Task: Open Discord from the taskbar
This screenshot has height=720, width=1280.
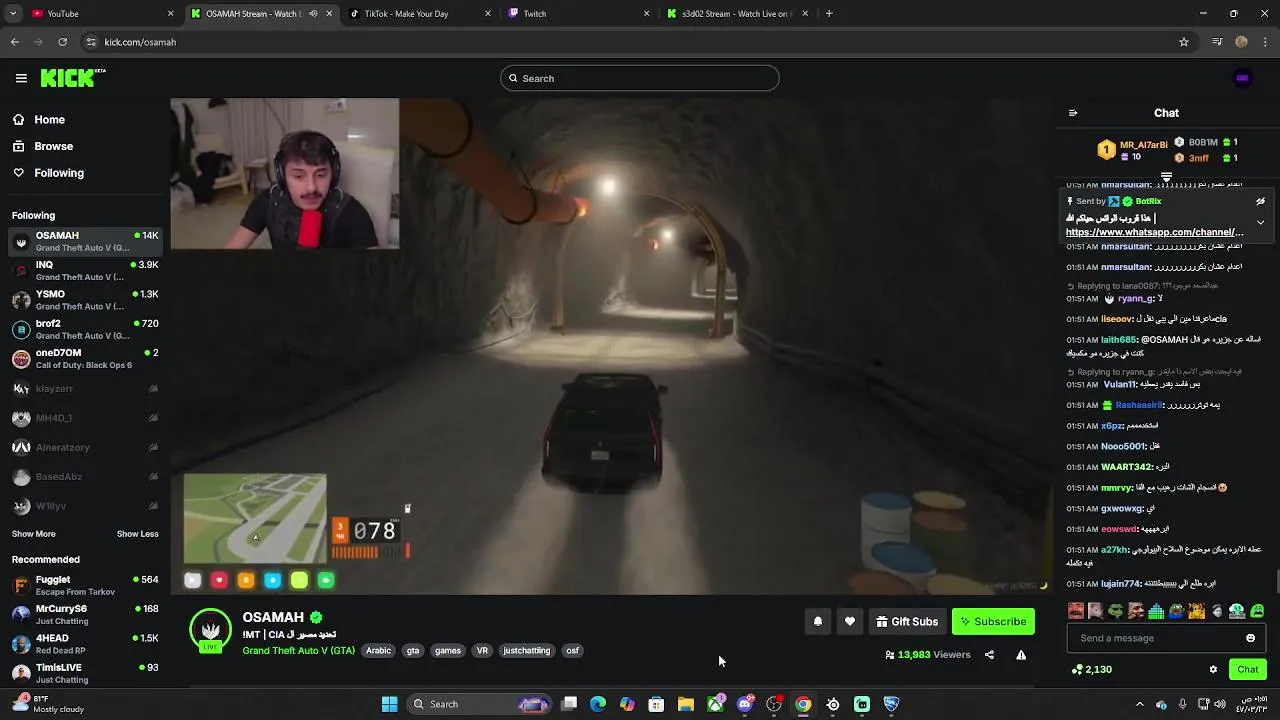Action: pos(745,704)
